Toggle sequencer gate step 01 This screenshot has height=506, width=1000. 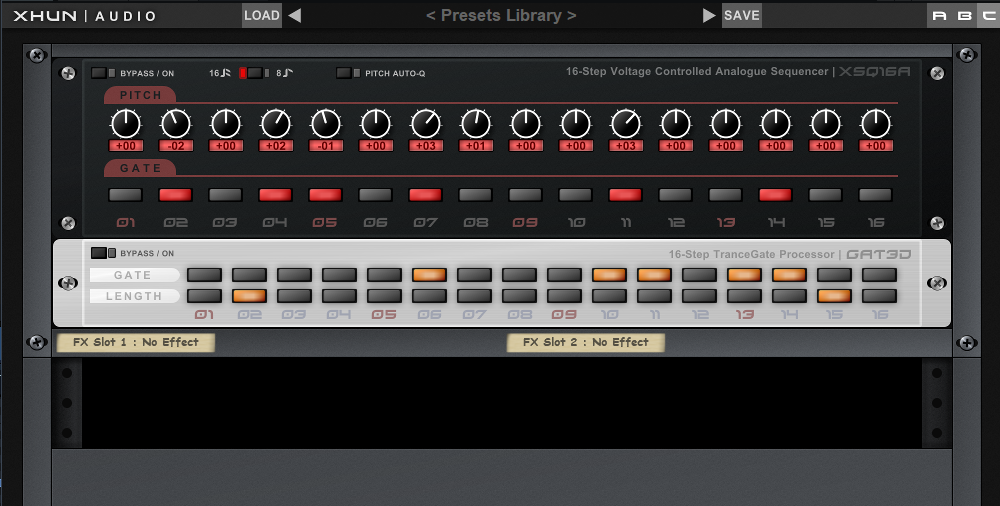coord(126,195)
